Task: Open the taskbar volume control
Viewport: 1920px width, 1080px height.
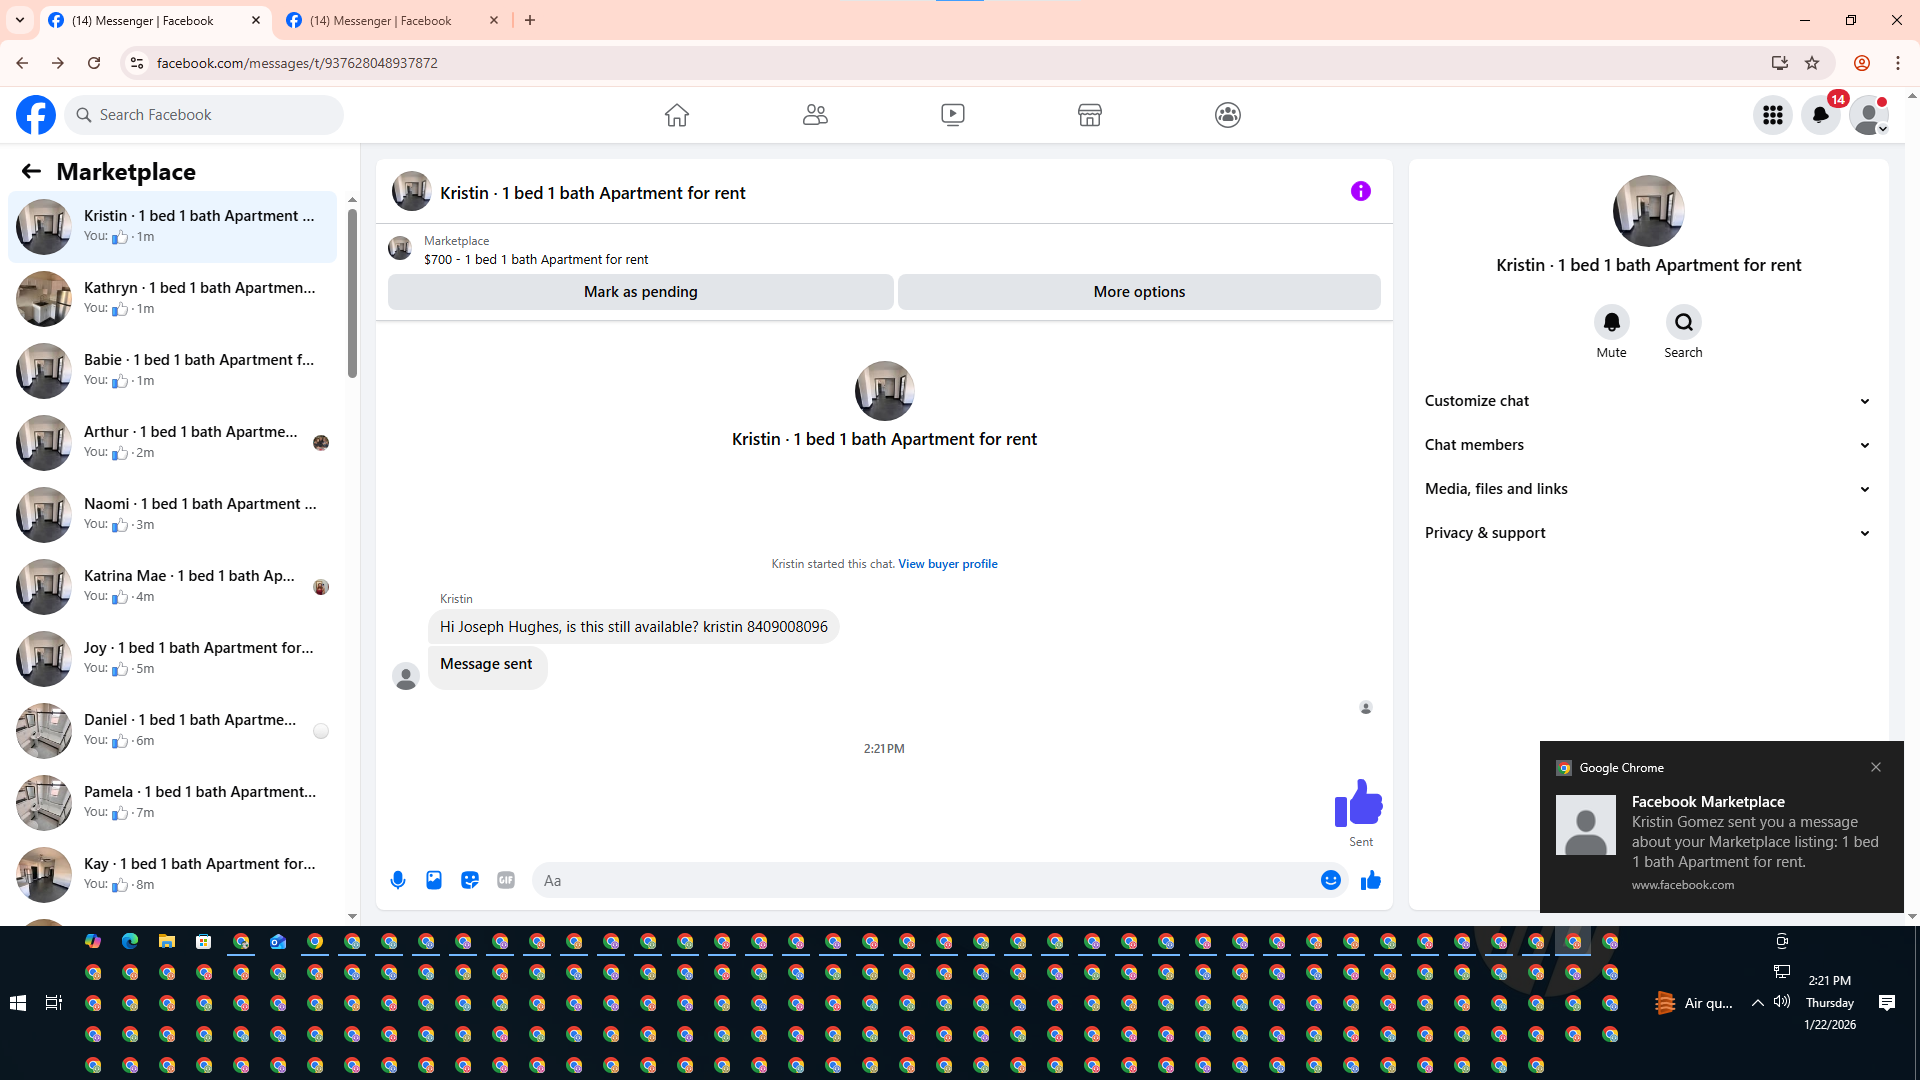Action: [1782, 1002]
